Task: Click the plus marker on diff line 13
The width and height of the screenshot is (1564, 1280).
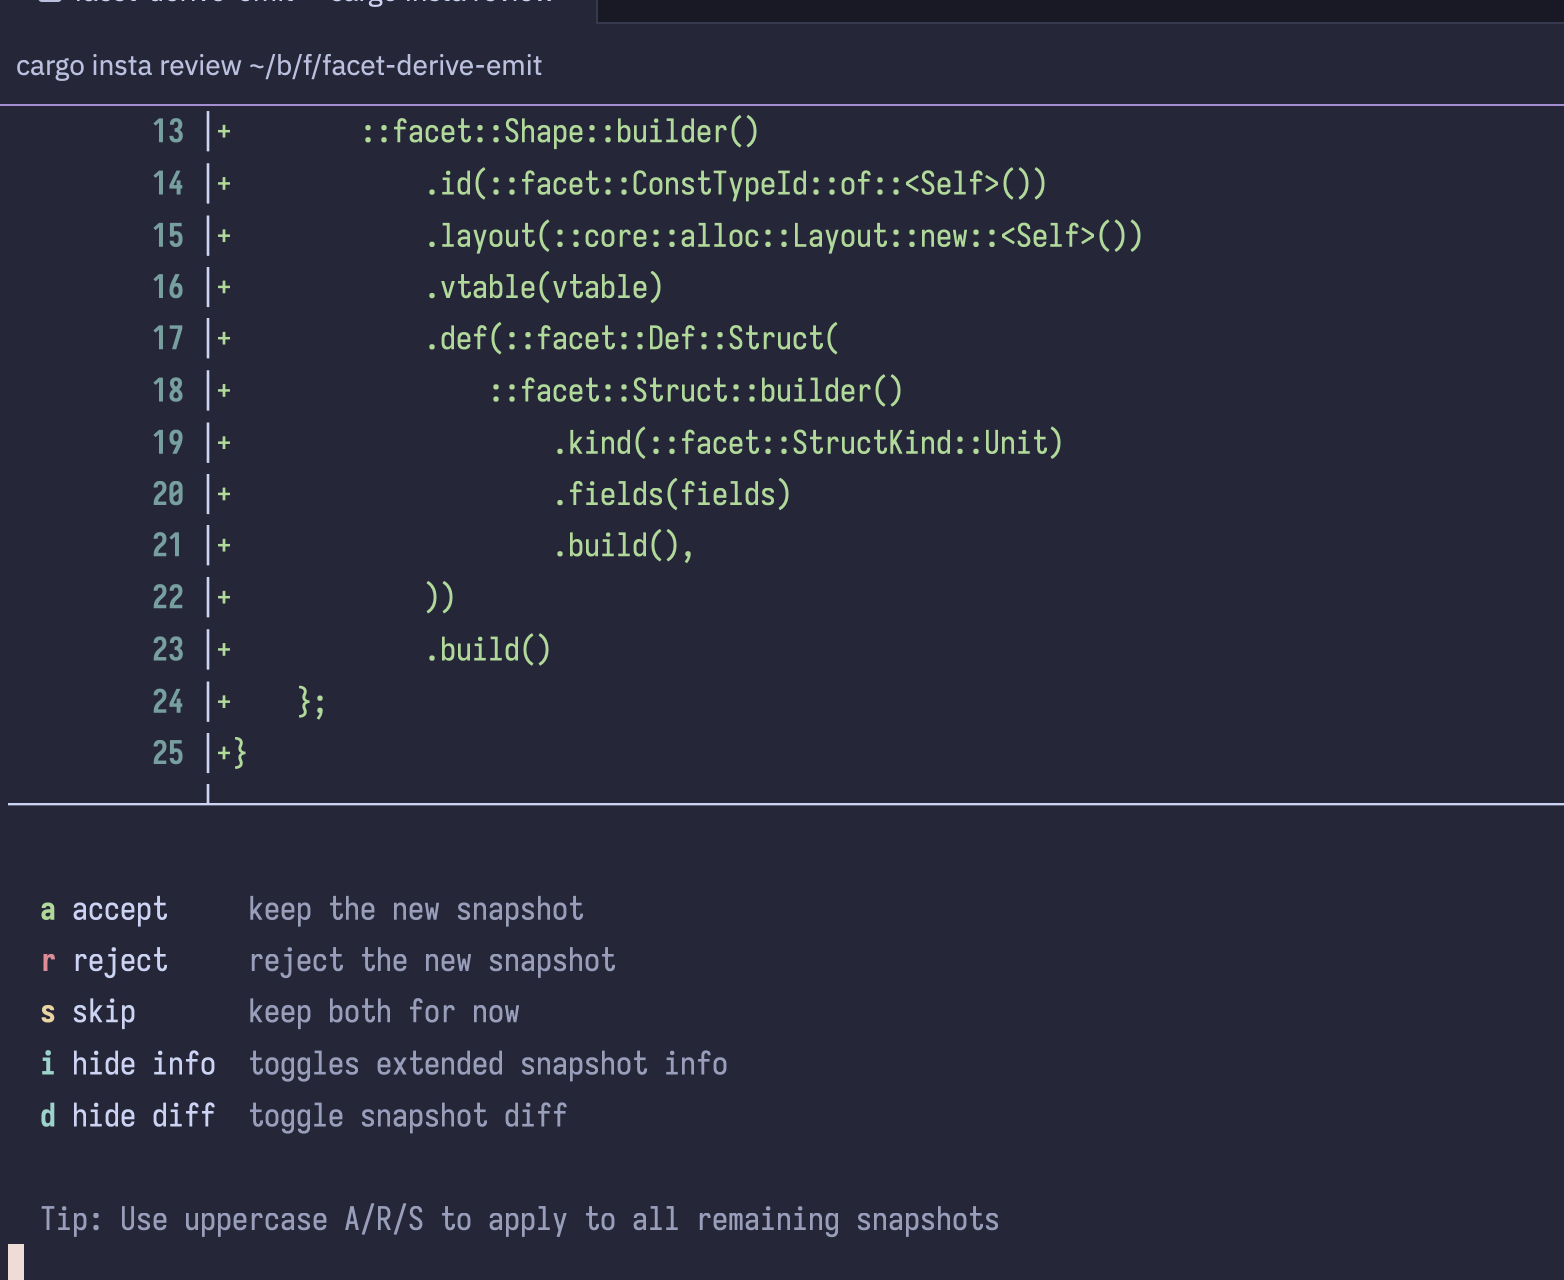Action: [224, 132]
